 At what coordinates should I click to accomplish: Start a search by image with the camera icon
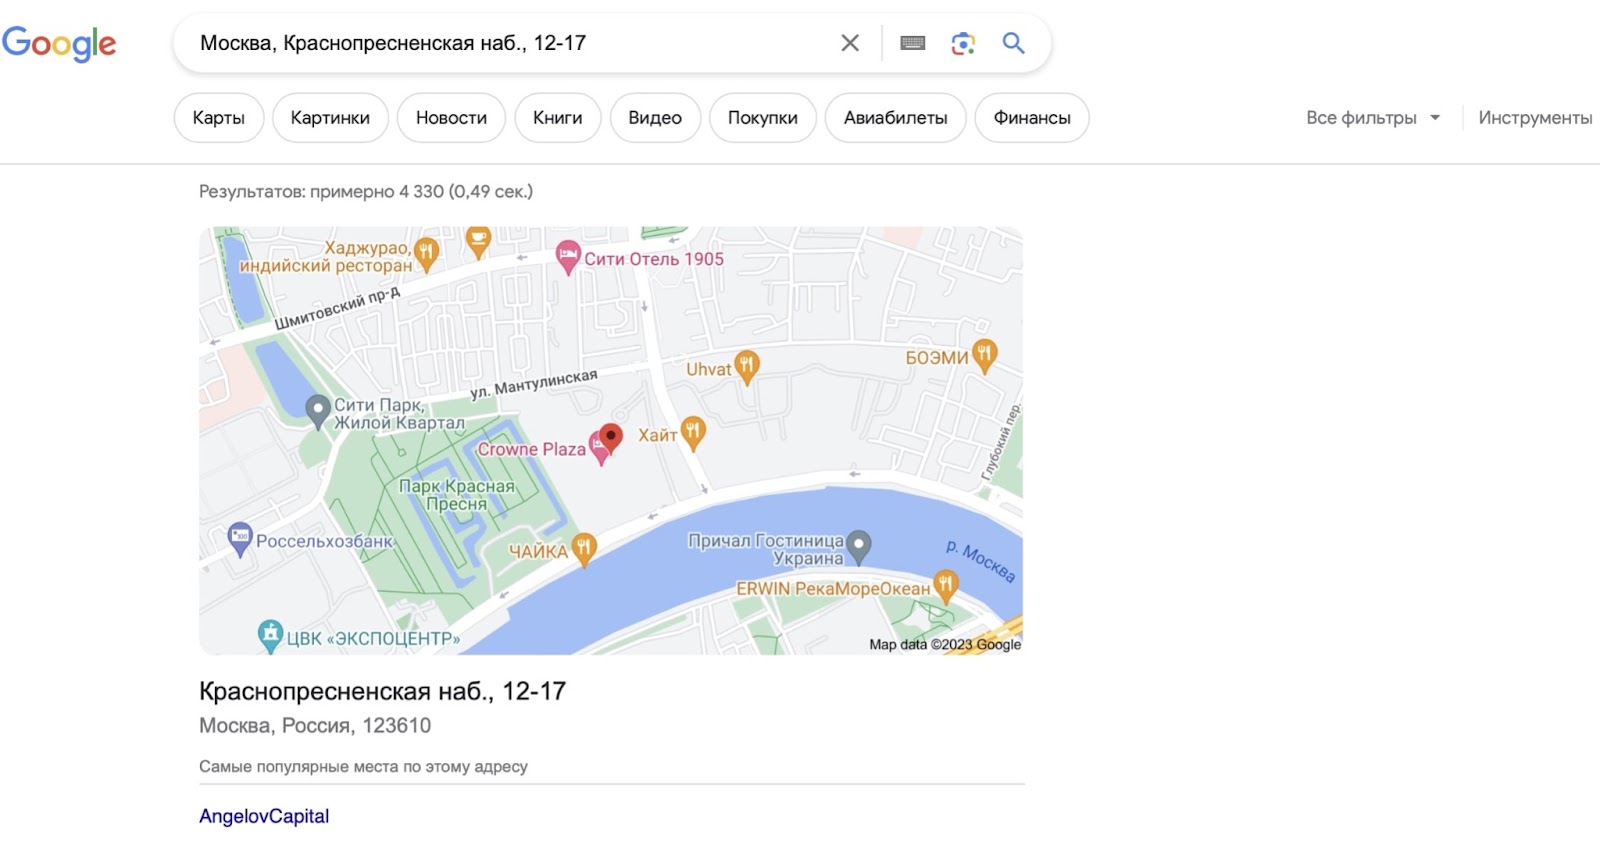[963, 43]
